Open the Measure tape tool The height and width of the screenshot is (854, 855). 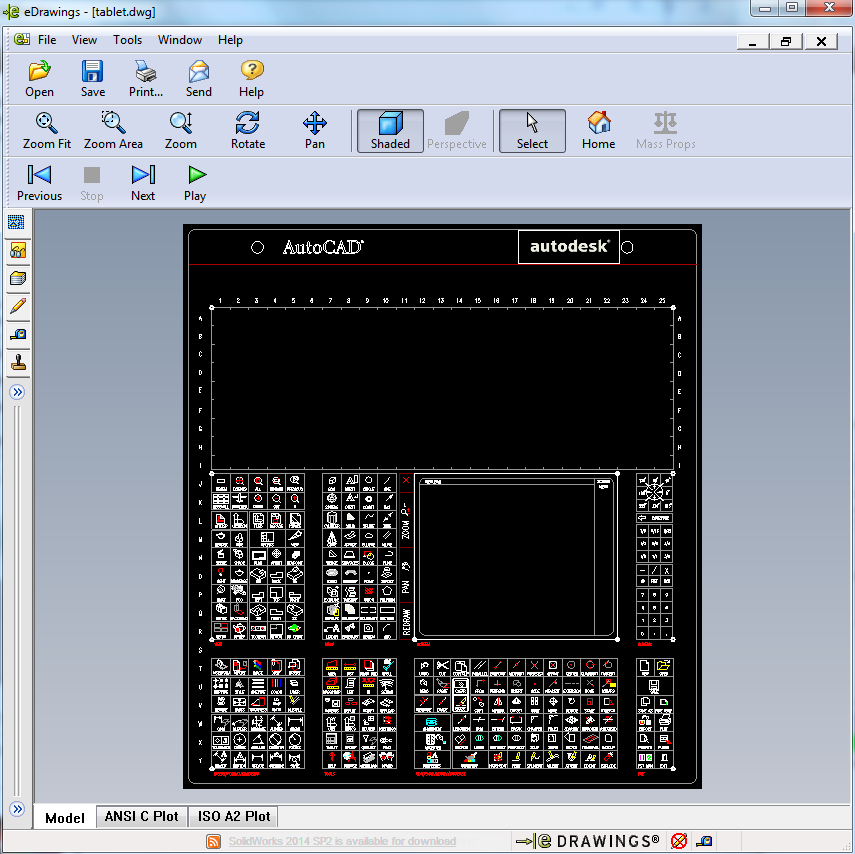point(17,335)
